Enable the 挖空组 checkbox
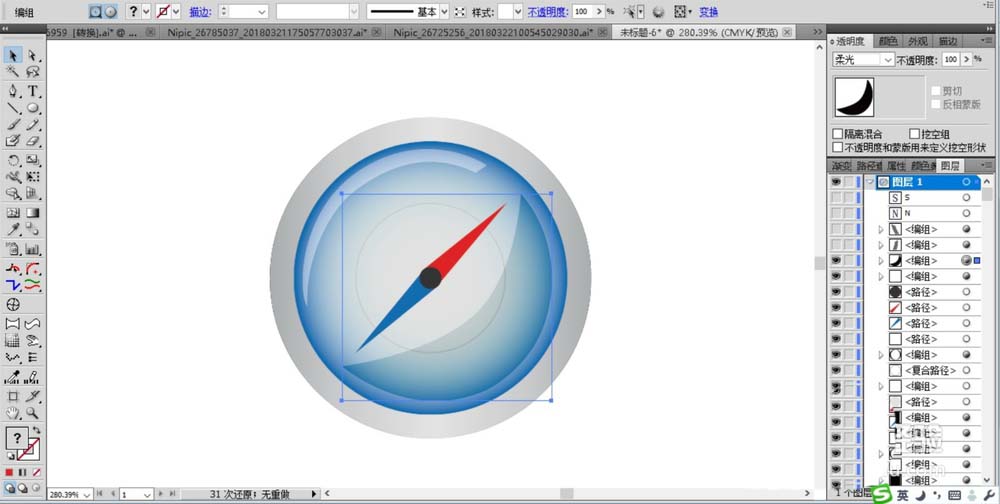This screenshot has height=504, width=1000. tap(914, 134)
